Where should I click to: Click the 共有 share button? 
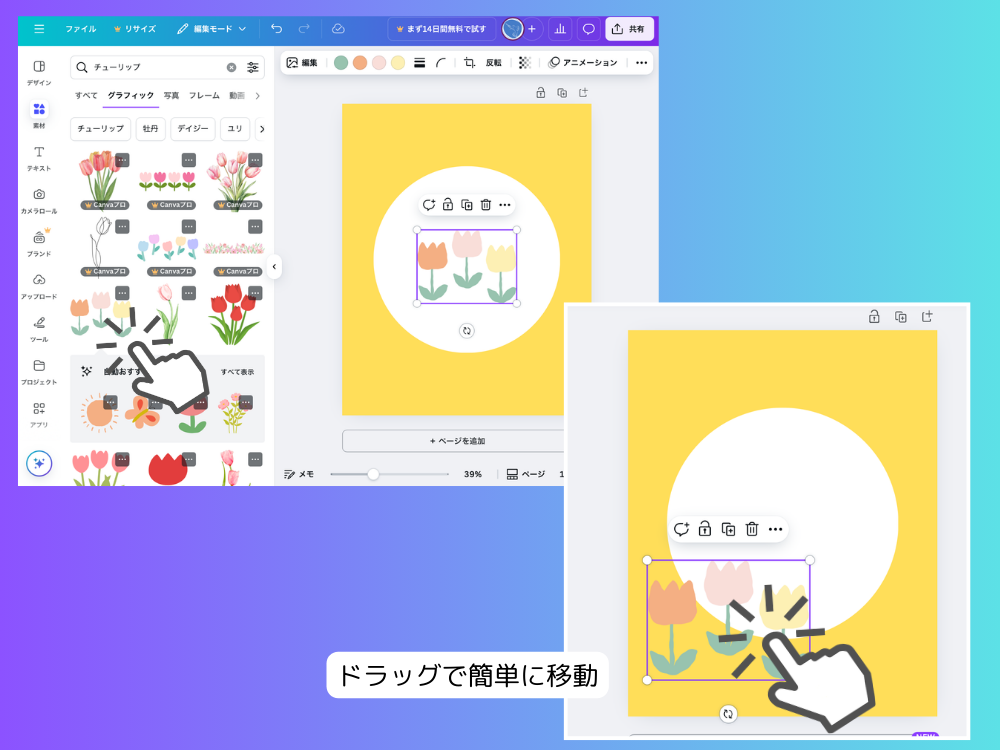tap(630, 29)
